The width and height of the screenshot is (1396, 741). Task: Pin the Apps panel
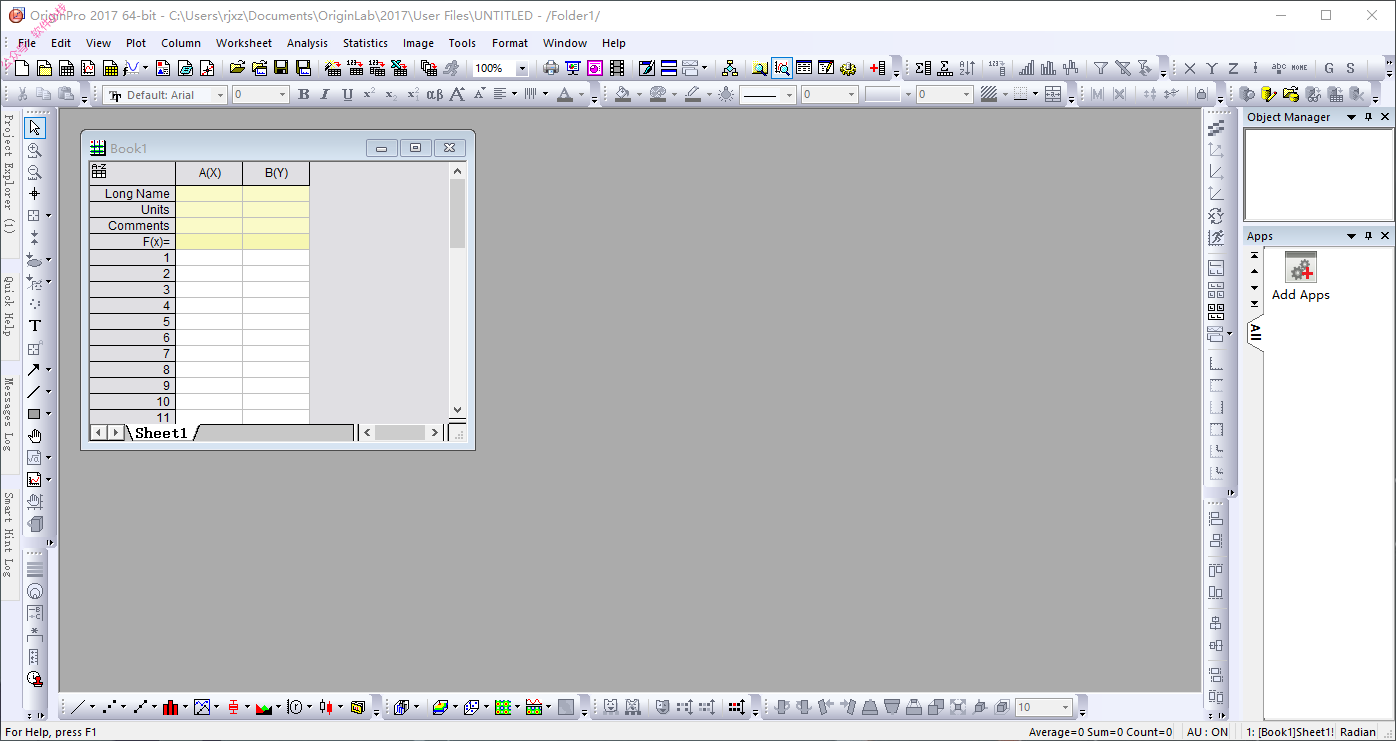(1369, 236)
